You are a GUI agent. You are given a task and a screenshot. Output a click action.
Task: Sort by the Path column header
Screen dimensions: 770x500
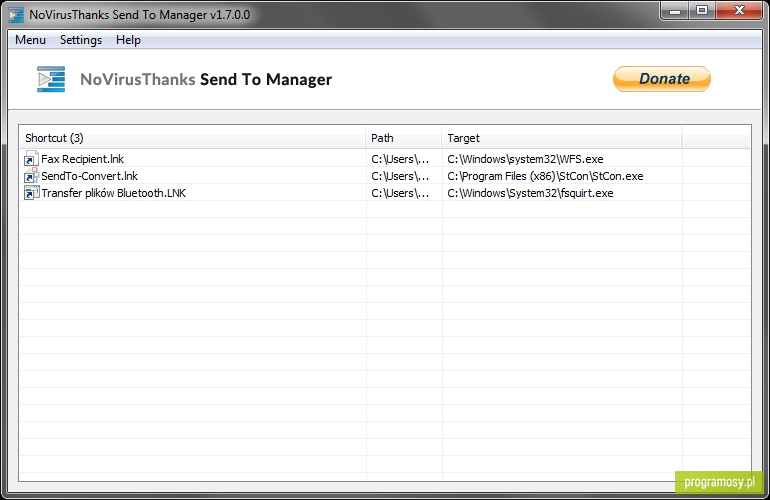tap(404, 138)
